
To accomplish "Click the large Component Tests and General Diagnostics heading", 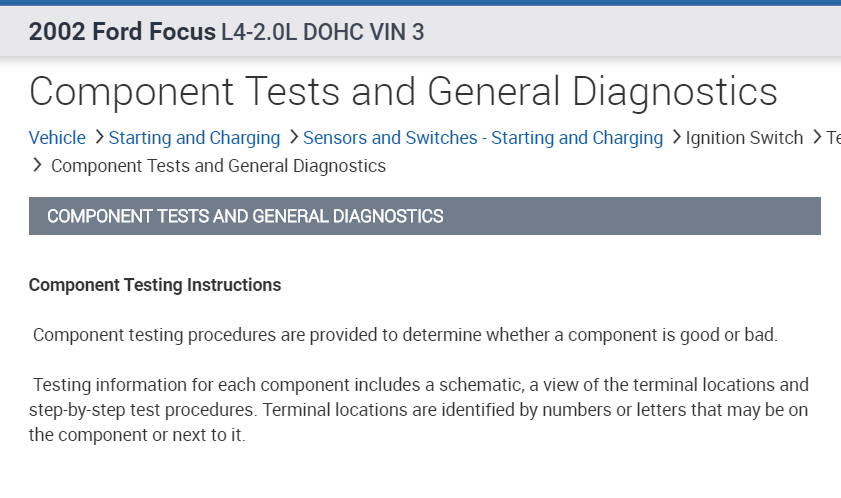I will [403, 91].
